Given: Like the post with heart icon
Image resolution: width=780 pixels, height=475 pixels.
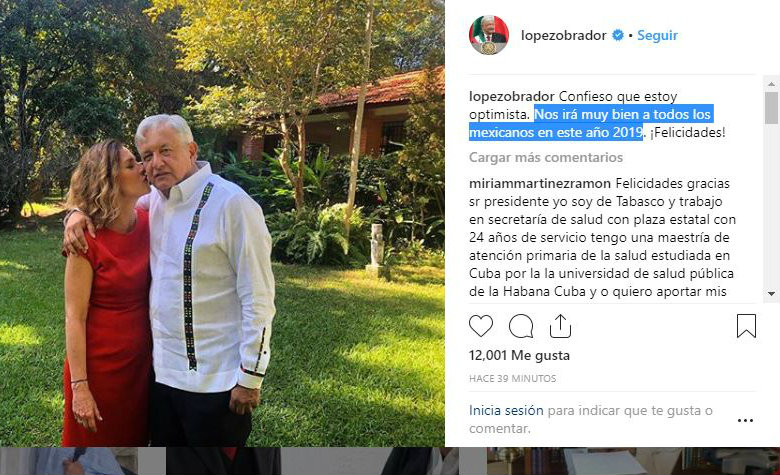Looking at the screenshot, I should point(481,326).
